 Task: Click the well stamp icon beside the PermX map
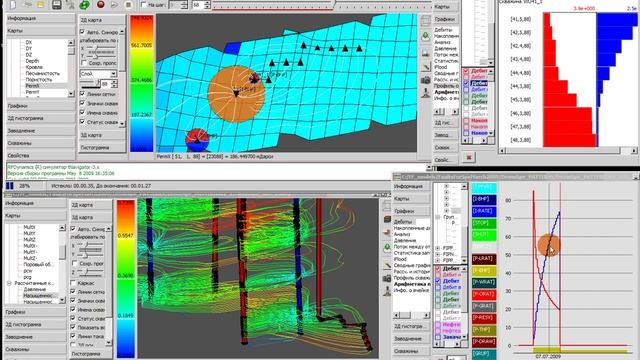(425, 93)
